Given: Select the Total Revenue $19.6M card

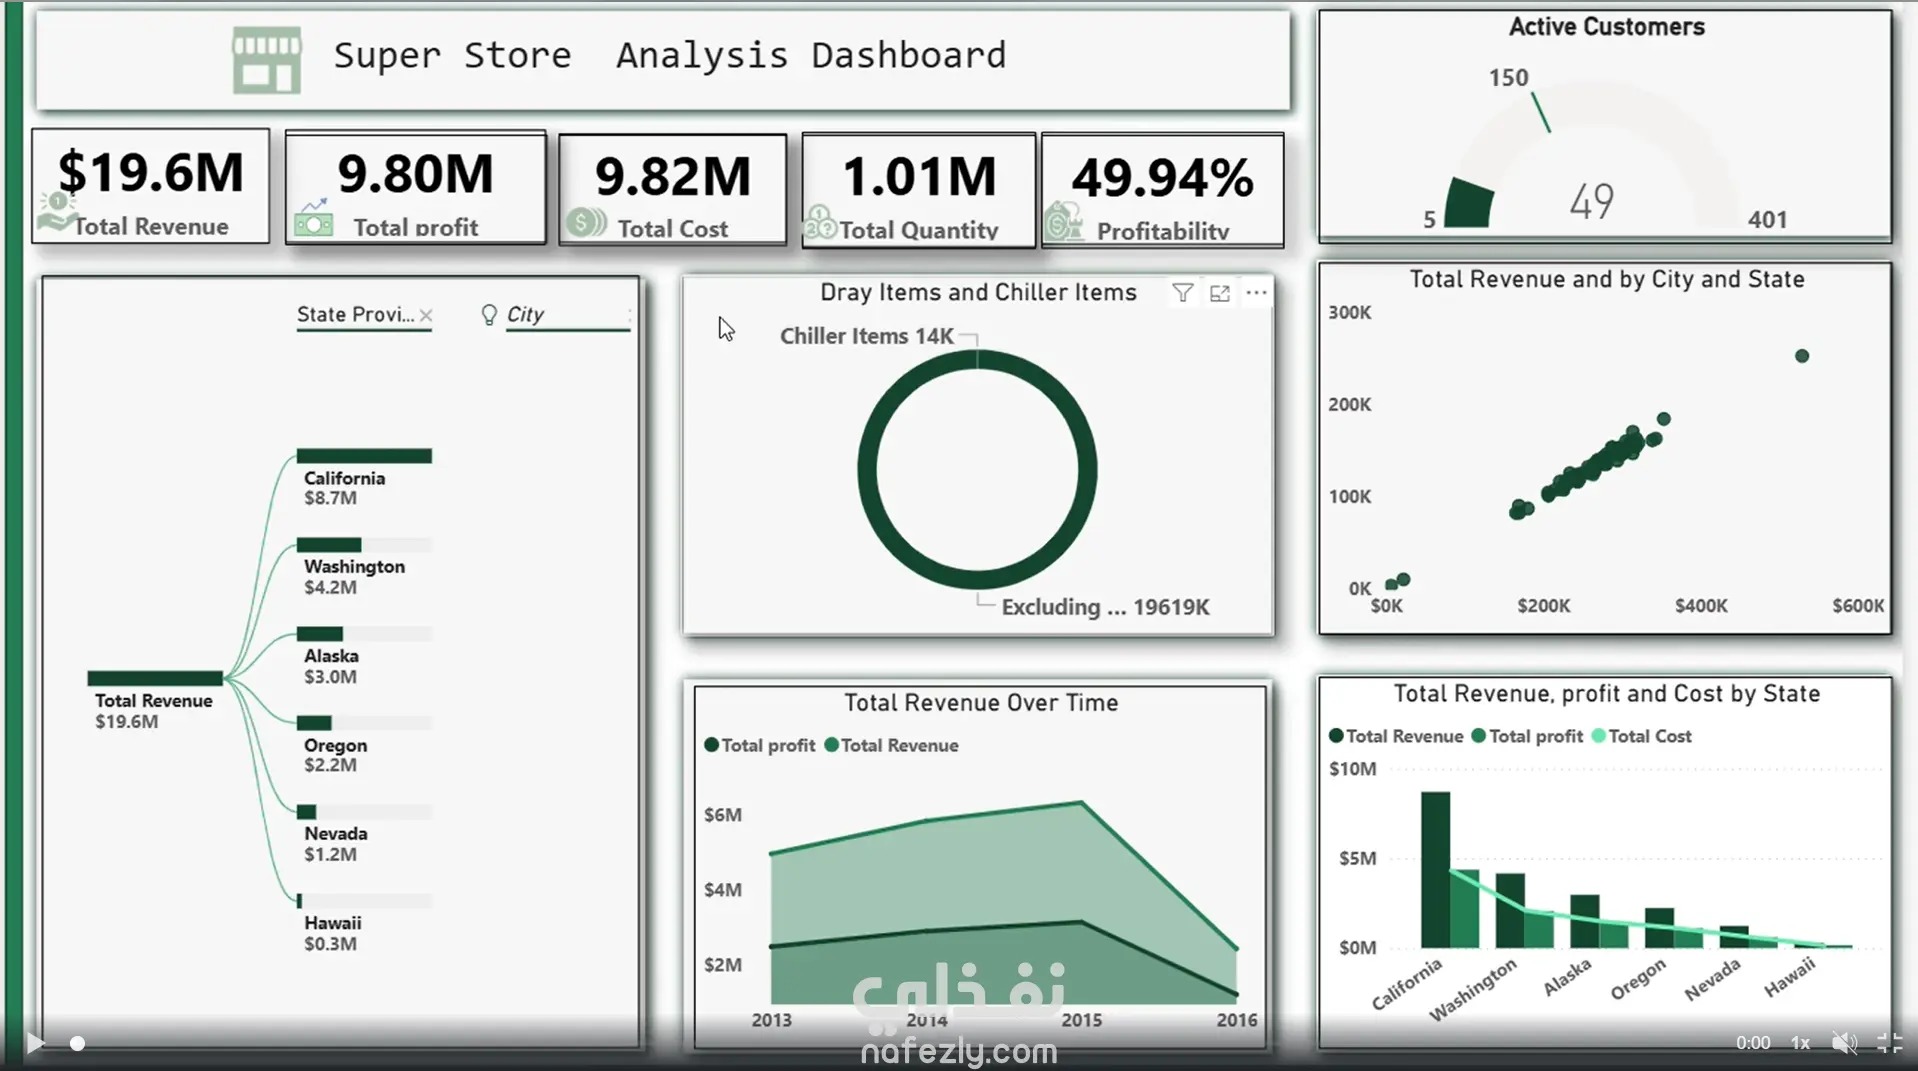Looking at the screenshot, I should tap(151, 186).
